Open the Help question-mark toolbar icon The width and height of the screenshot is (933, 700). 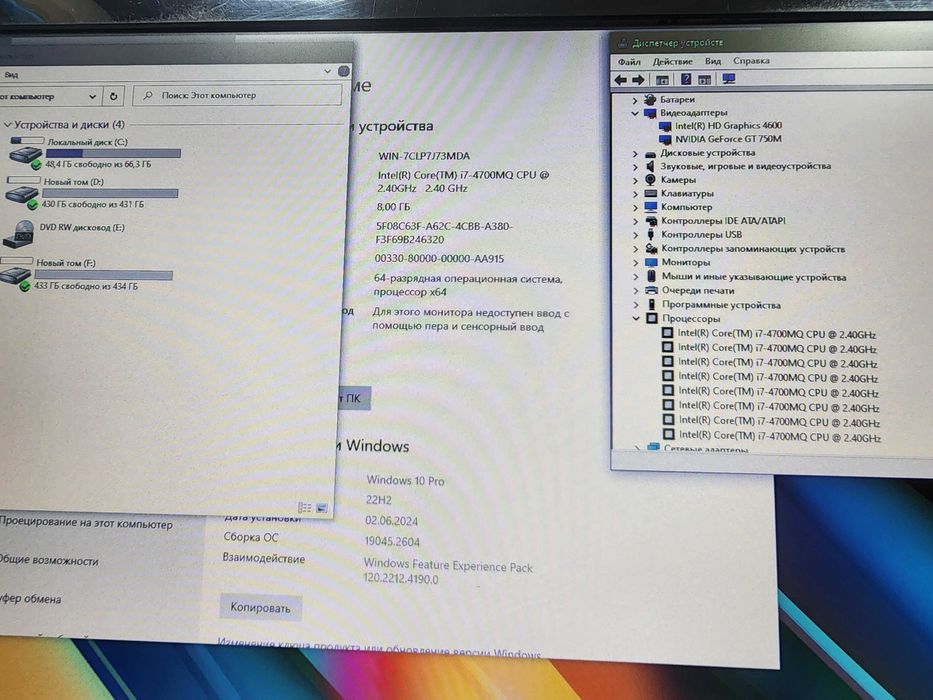[685, 79]
